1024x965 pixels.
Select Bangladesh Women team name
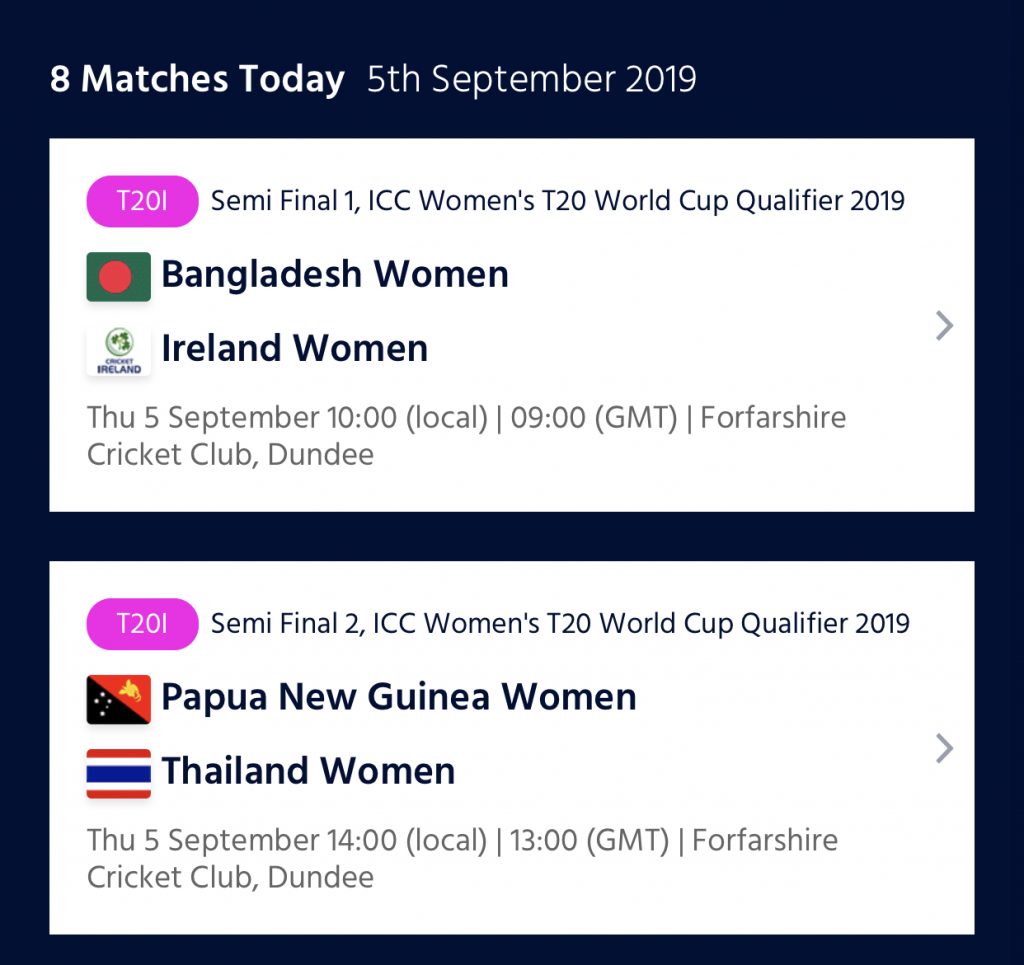pos(335,274)
